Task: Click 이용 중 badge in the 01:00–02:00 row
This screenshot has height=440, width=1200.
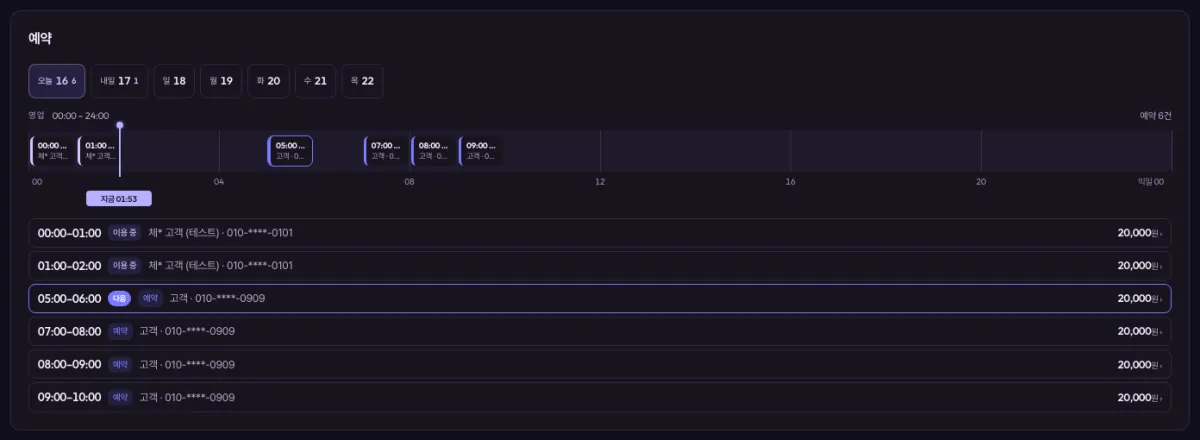Action: click(x=125, y=266)
